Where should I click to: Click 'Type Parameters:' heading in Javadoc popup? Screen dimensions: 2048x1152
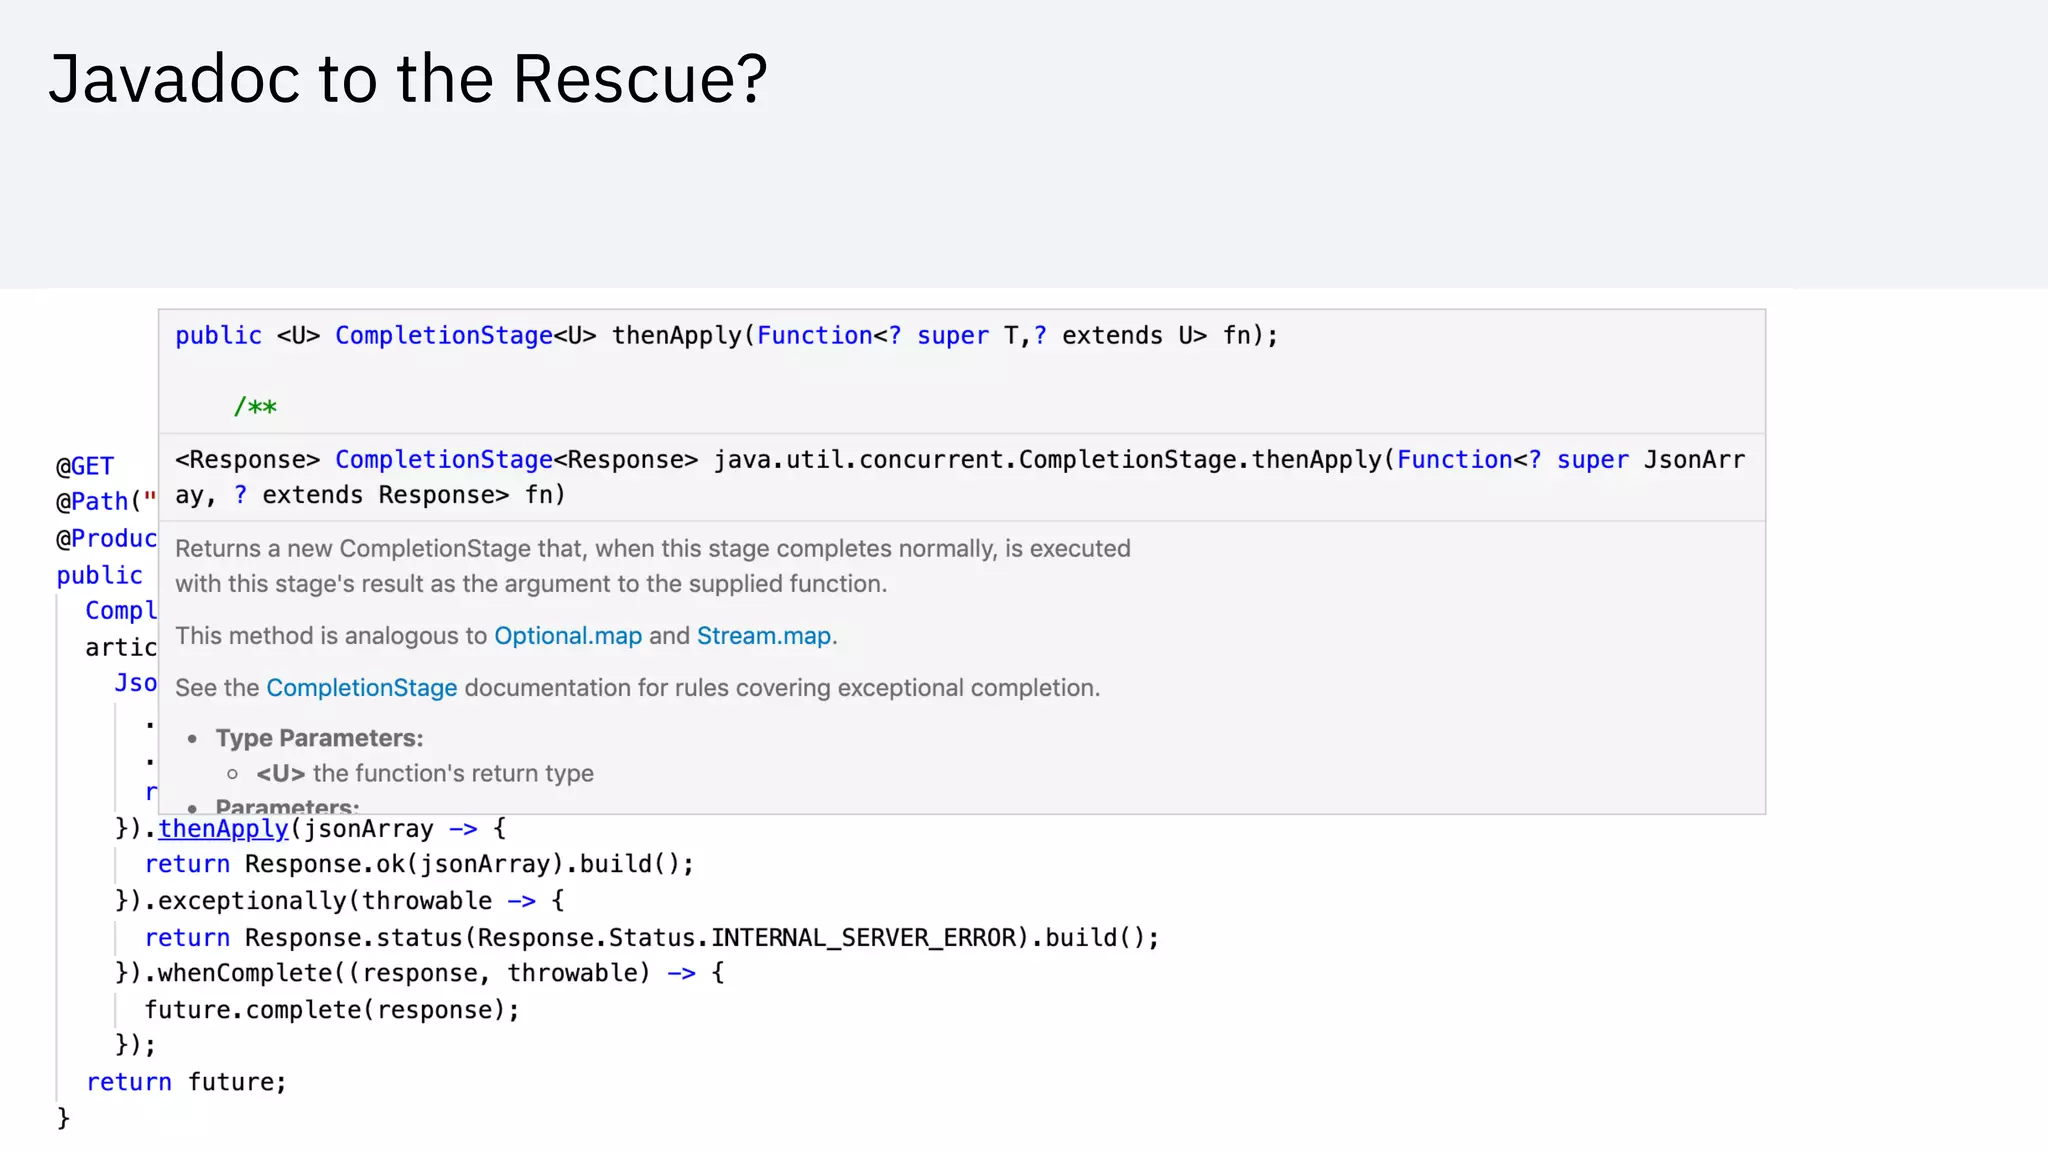coord(319,738)
